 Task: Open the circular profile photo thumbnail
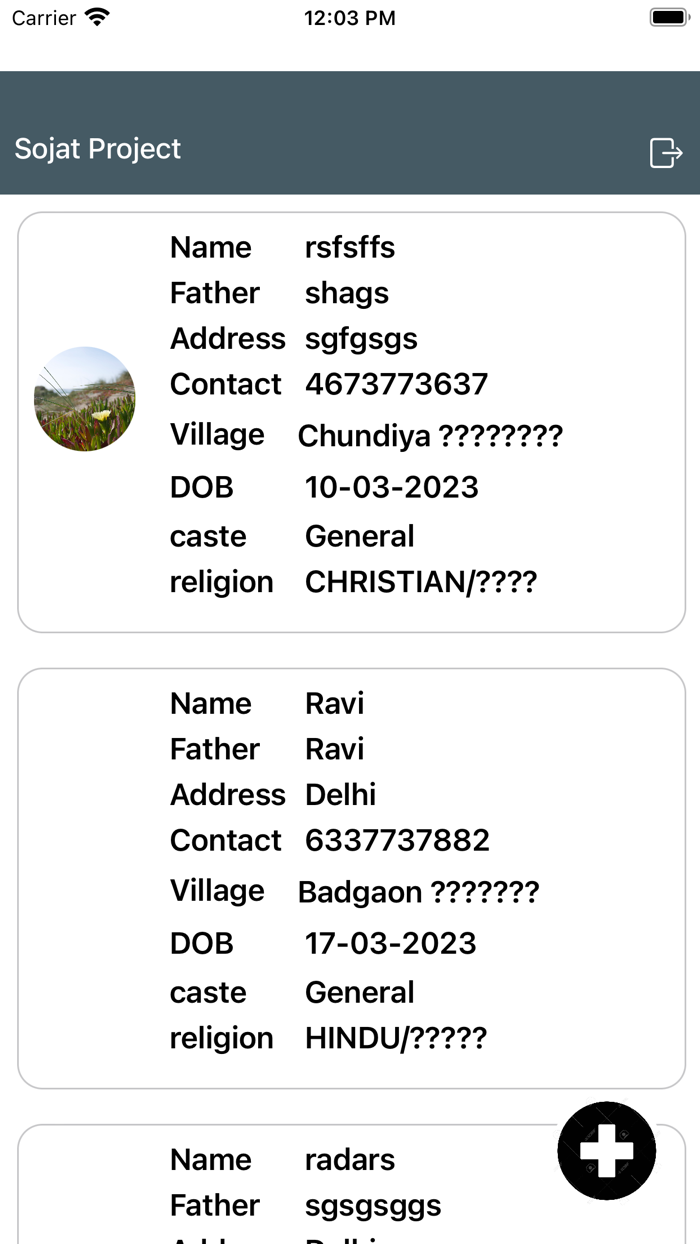click(x=85, y=399)
